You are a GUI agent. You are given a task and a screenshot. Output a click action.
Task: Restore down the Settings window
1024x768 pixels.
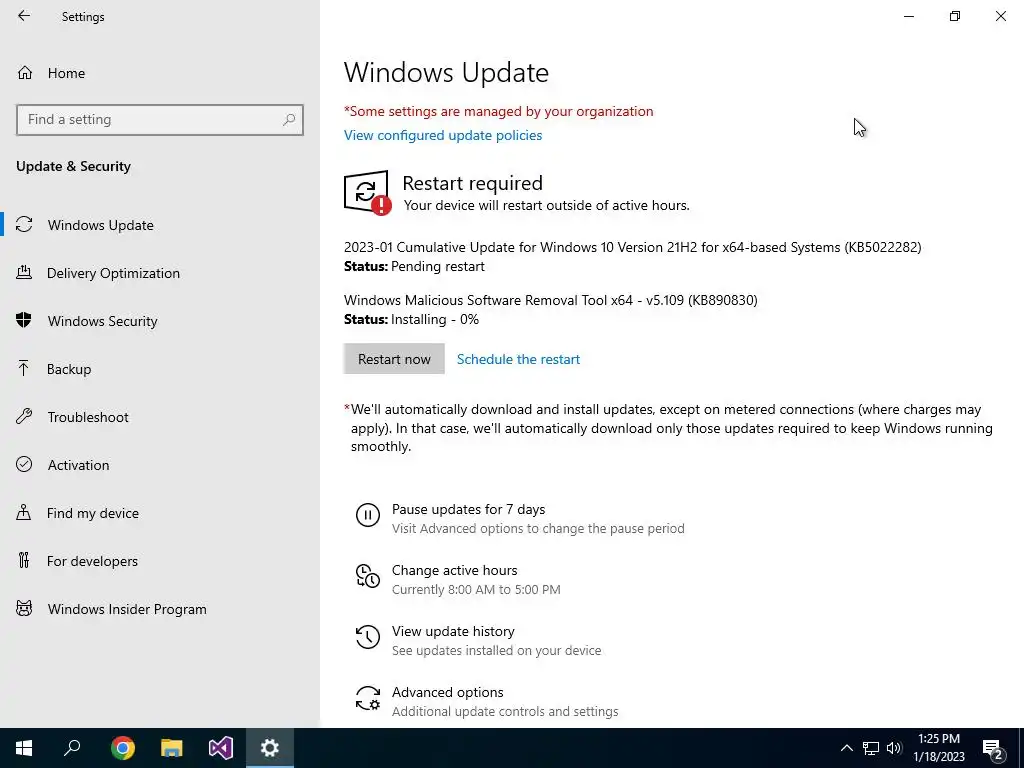click(955, 16)
